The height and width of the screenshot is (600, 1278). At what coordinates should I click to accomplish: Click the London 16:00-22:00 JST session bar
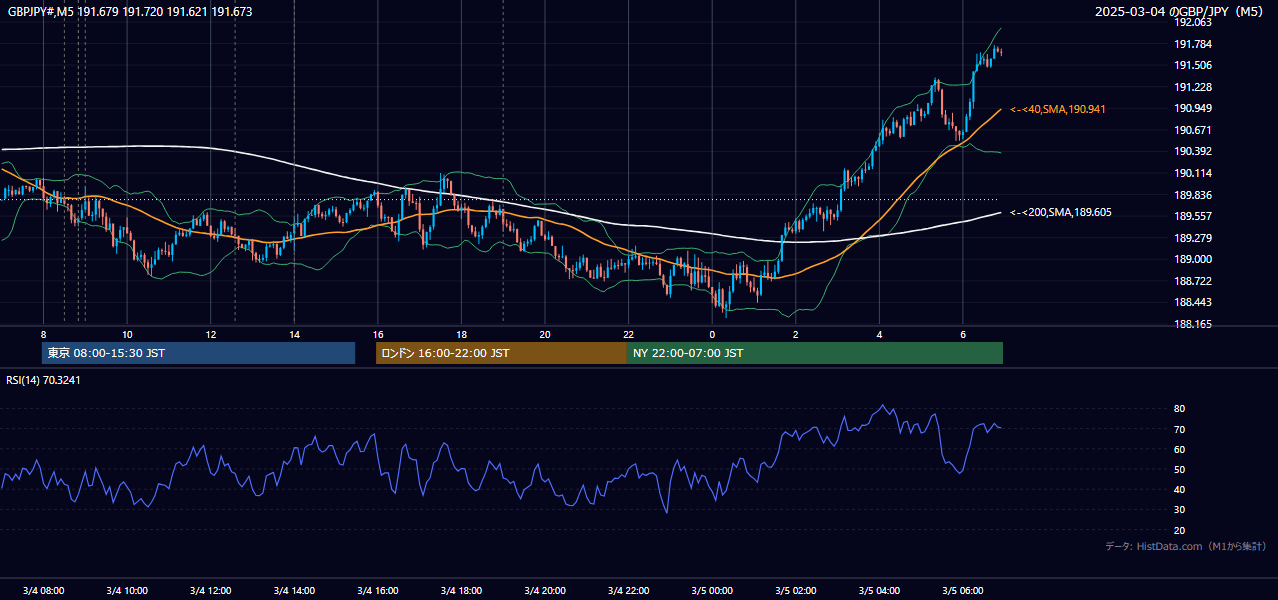coord(501,353)
